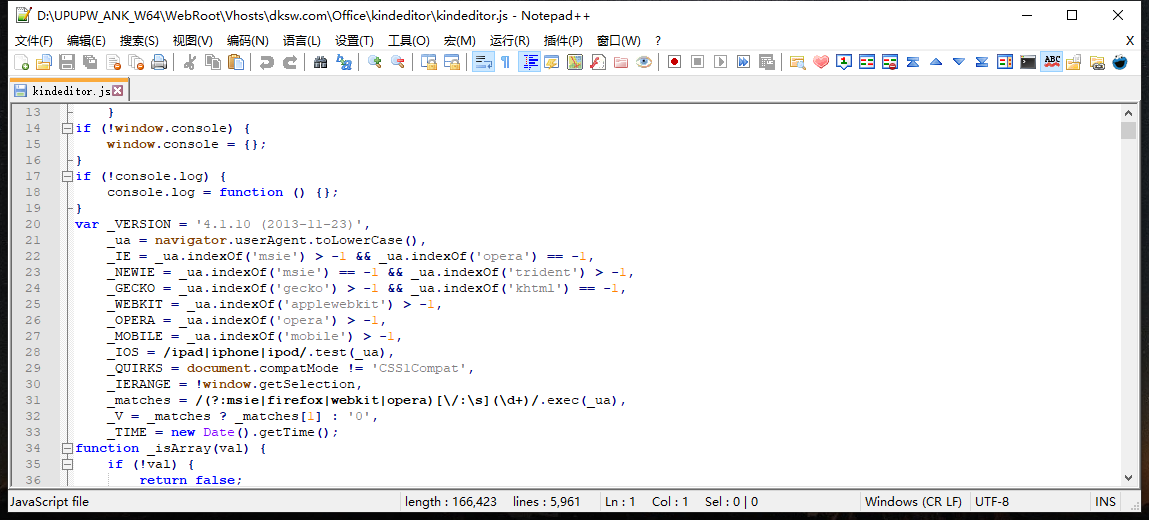
Task: Open the 插件(P) menu
Action: point(564,40)
